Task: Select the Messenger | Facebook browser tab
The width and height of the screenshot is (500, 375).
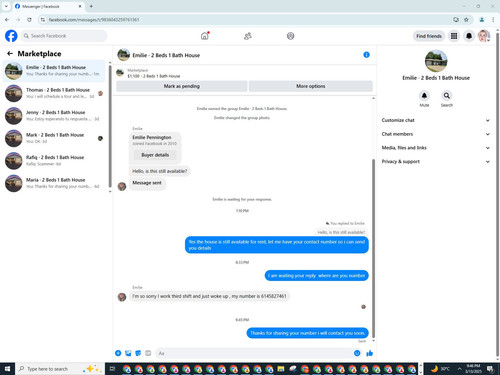Action: [48, 6]
